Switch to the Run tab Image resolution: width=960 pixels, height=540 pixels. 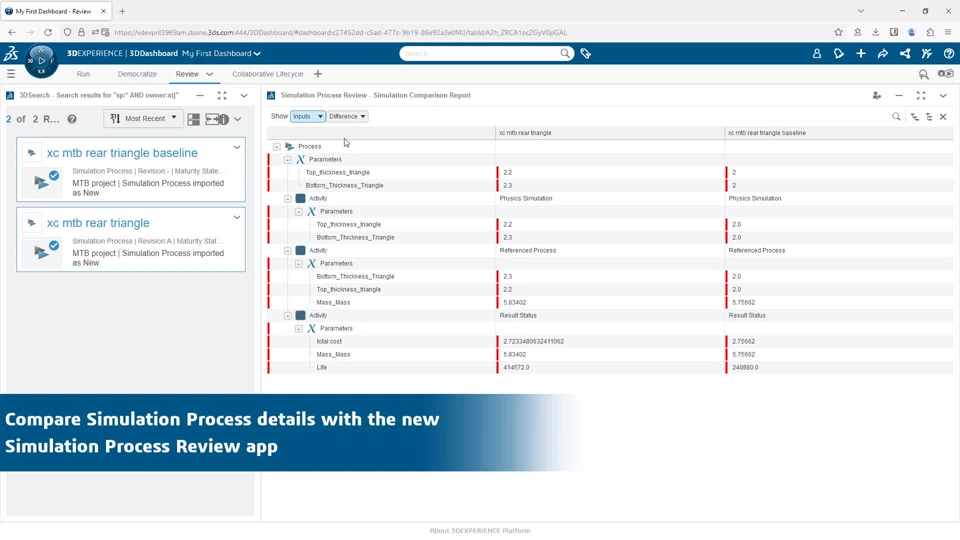(x=83, y=74)
